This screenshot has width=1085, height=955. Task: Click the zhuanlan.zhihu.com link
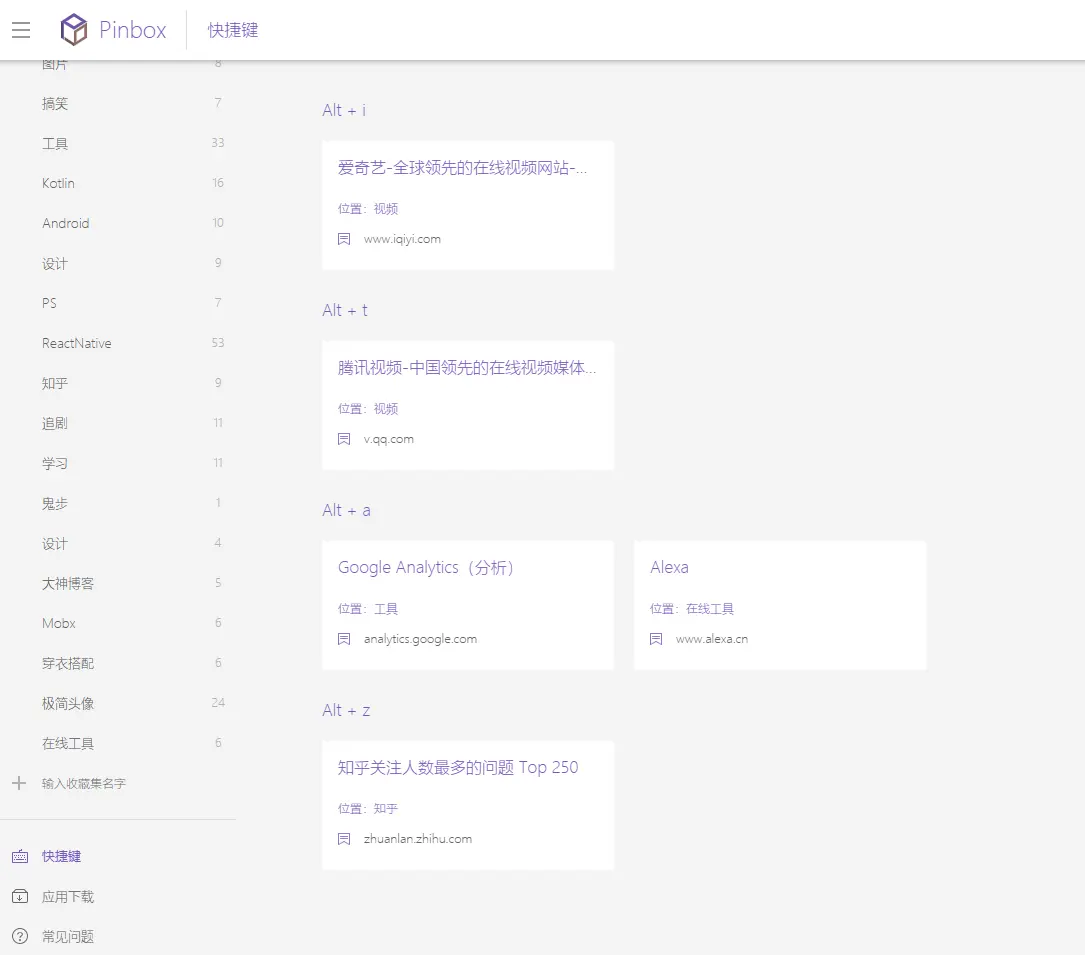pyautogui.click(x=418, y=839)
